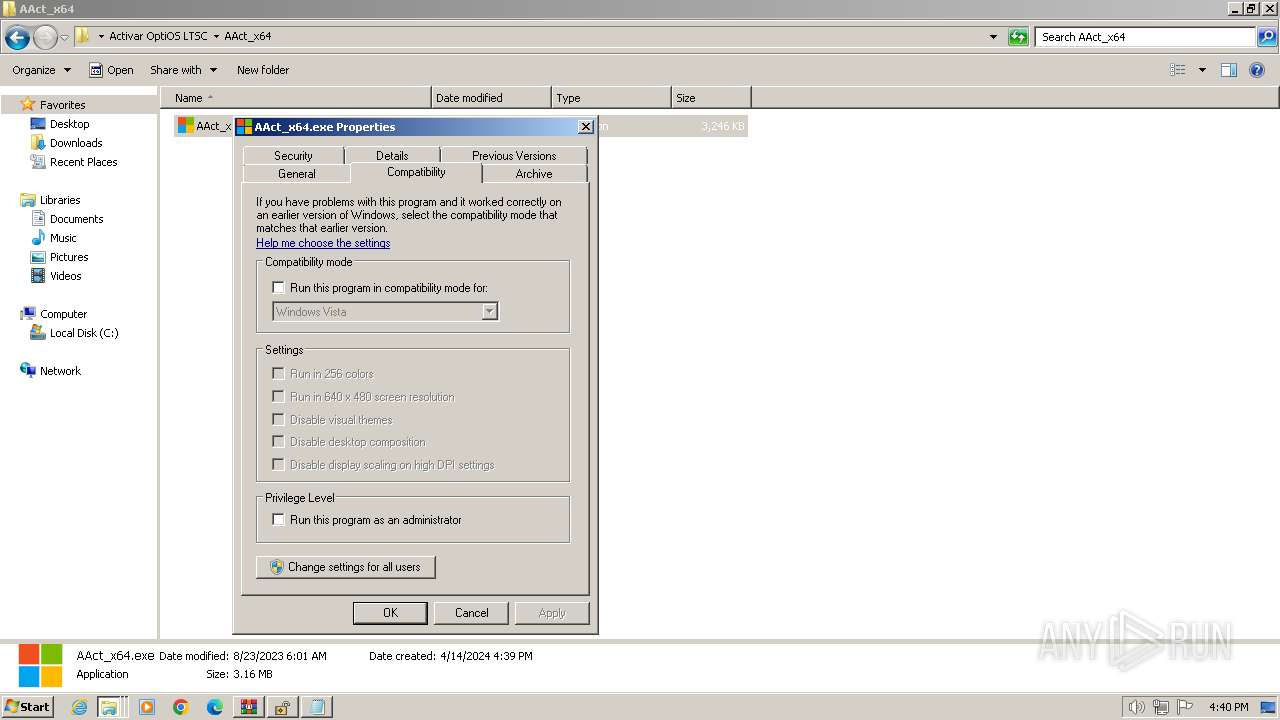1280x720 pixels.
Task: Click the WinRAR taskbar icon
Action: (x=249, y=707)
